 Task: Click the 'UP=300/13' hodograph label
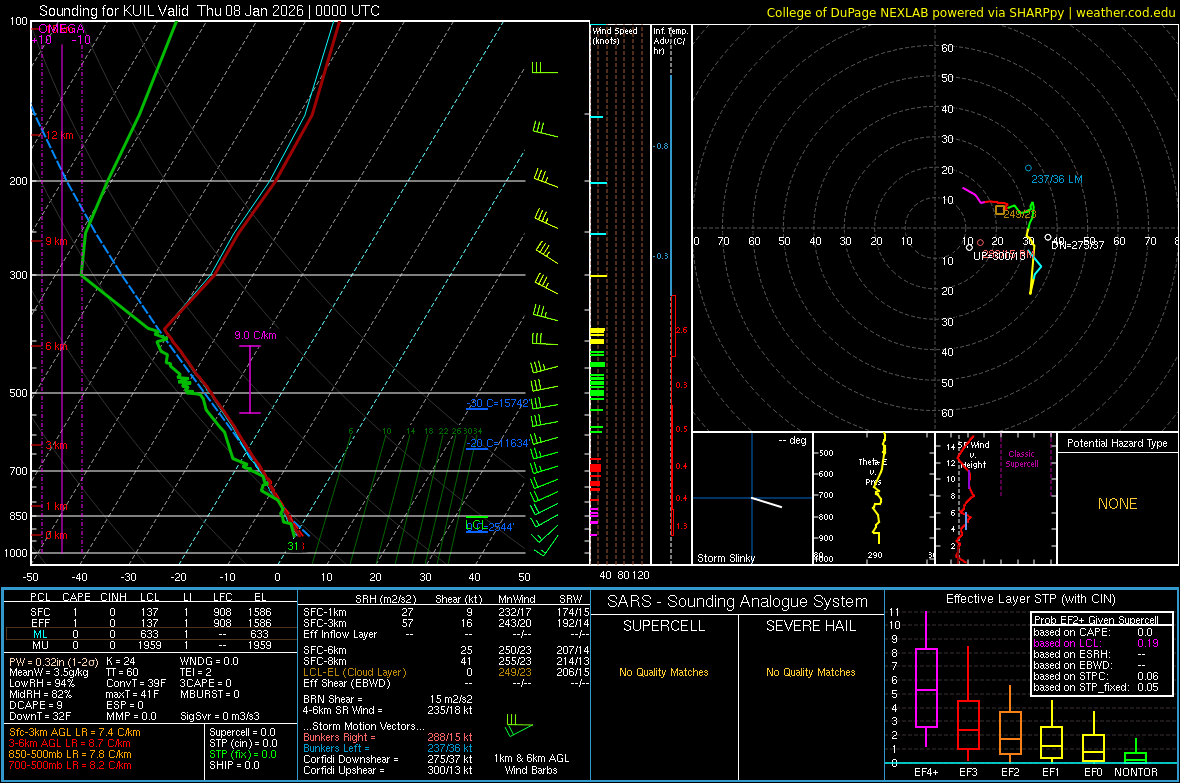click(x=999, y=256)
